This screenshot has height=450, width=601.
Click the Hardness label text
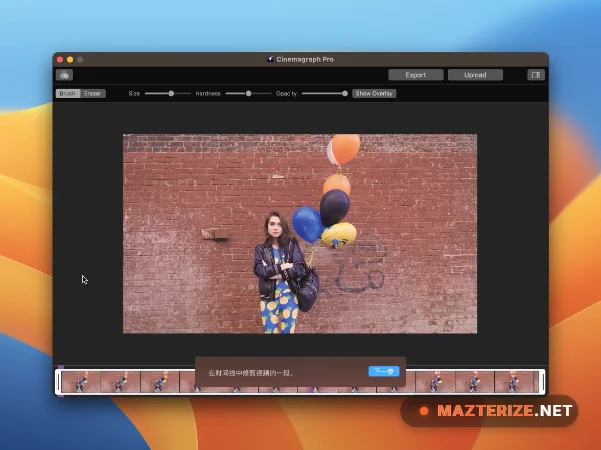tap(208, 94)
